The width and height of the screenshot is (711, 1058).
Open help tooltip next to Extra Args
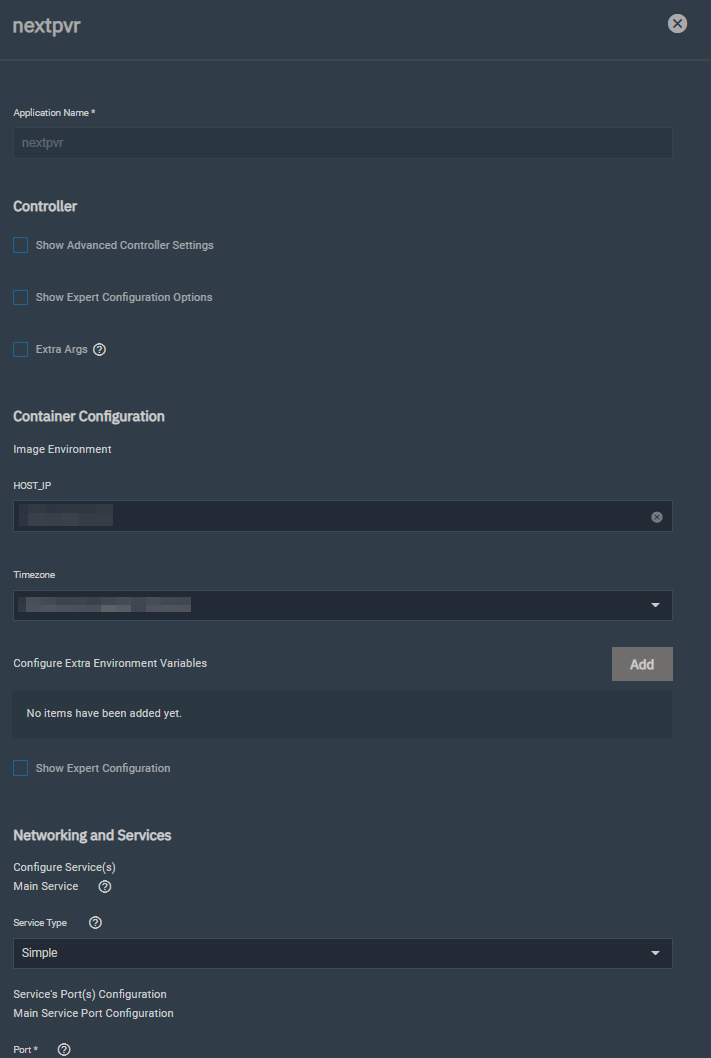[99, 350]
